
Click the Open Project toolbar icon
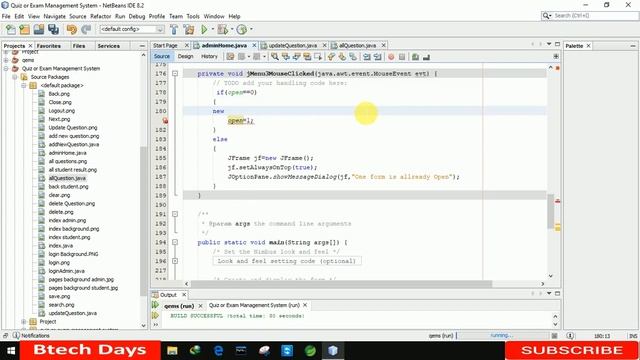point(39,29)
